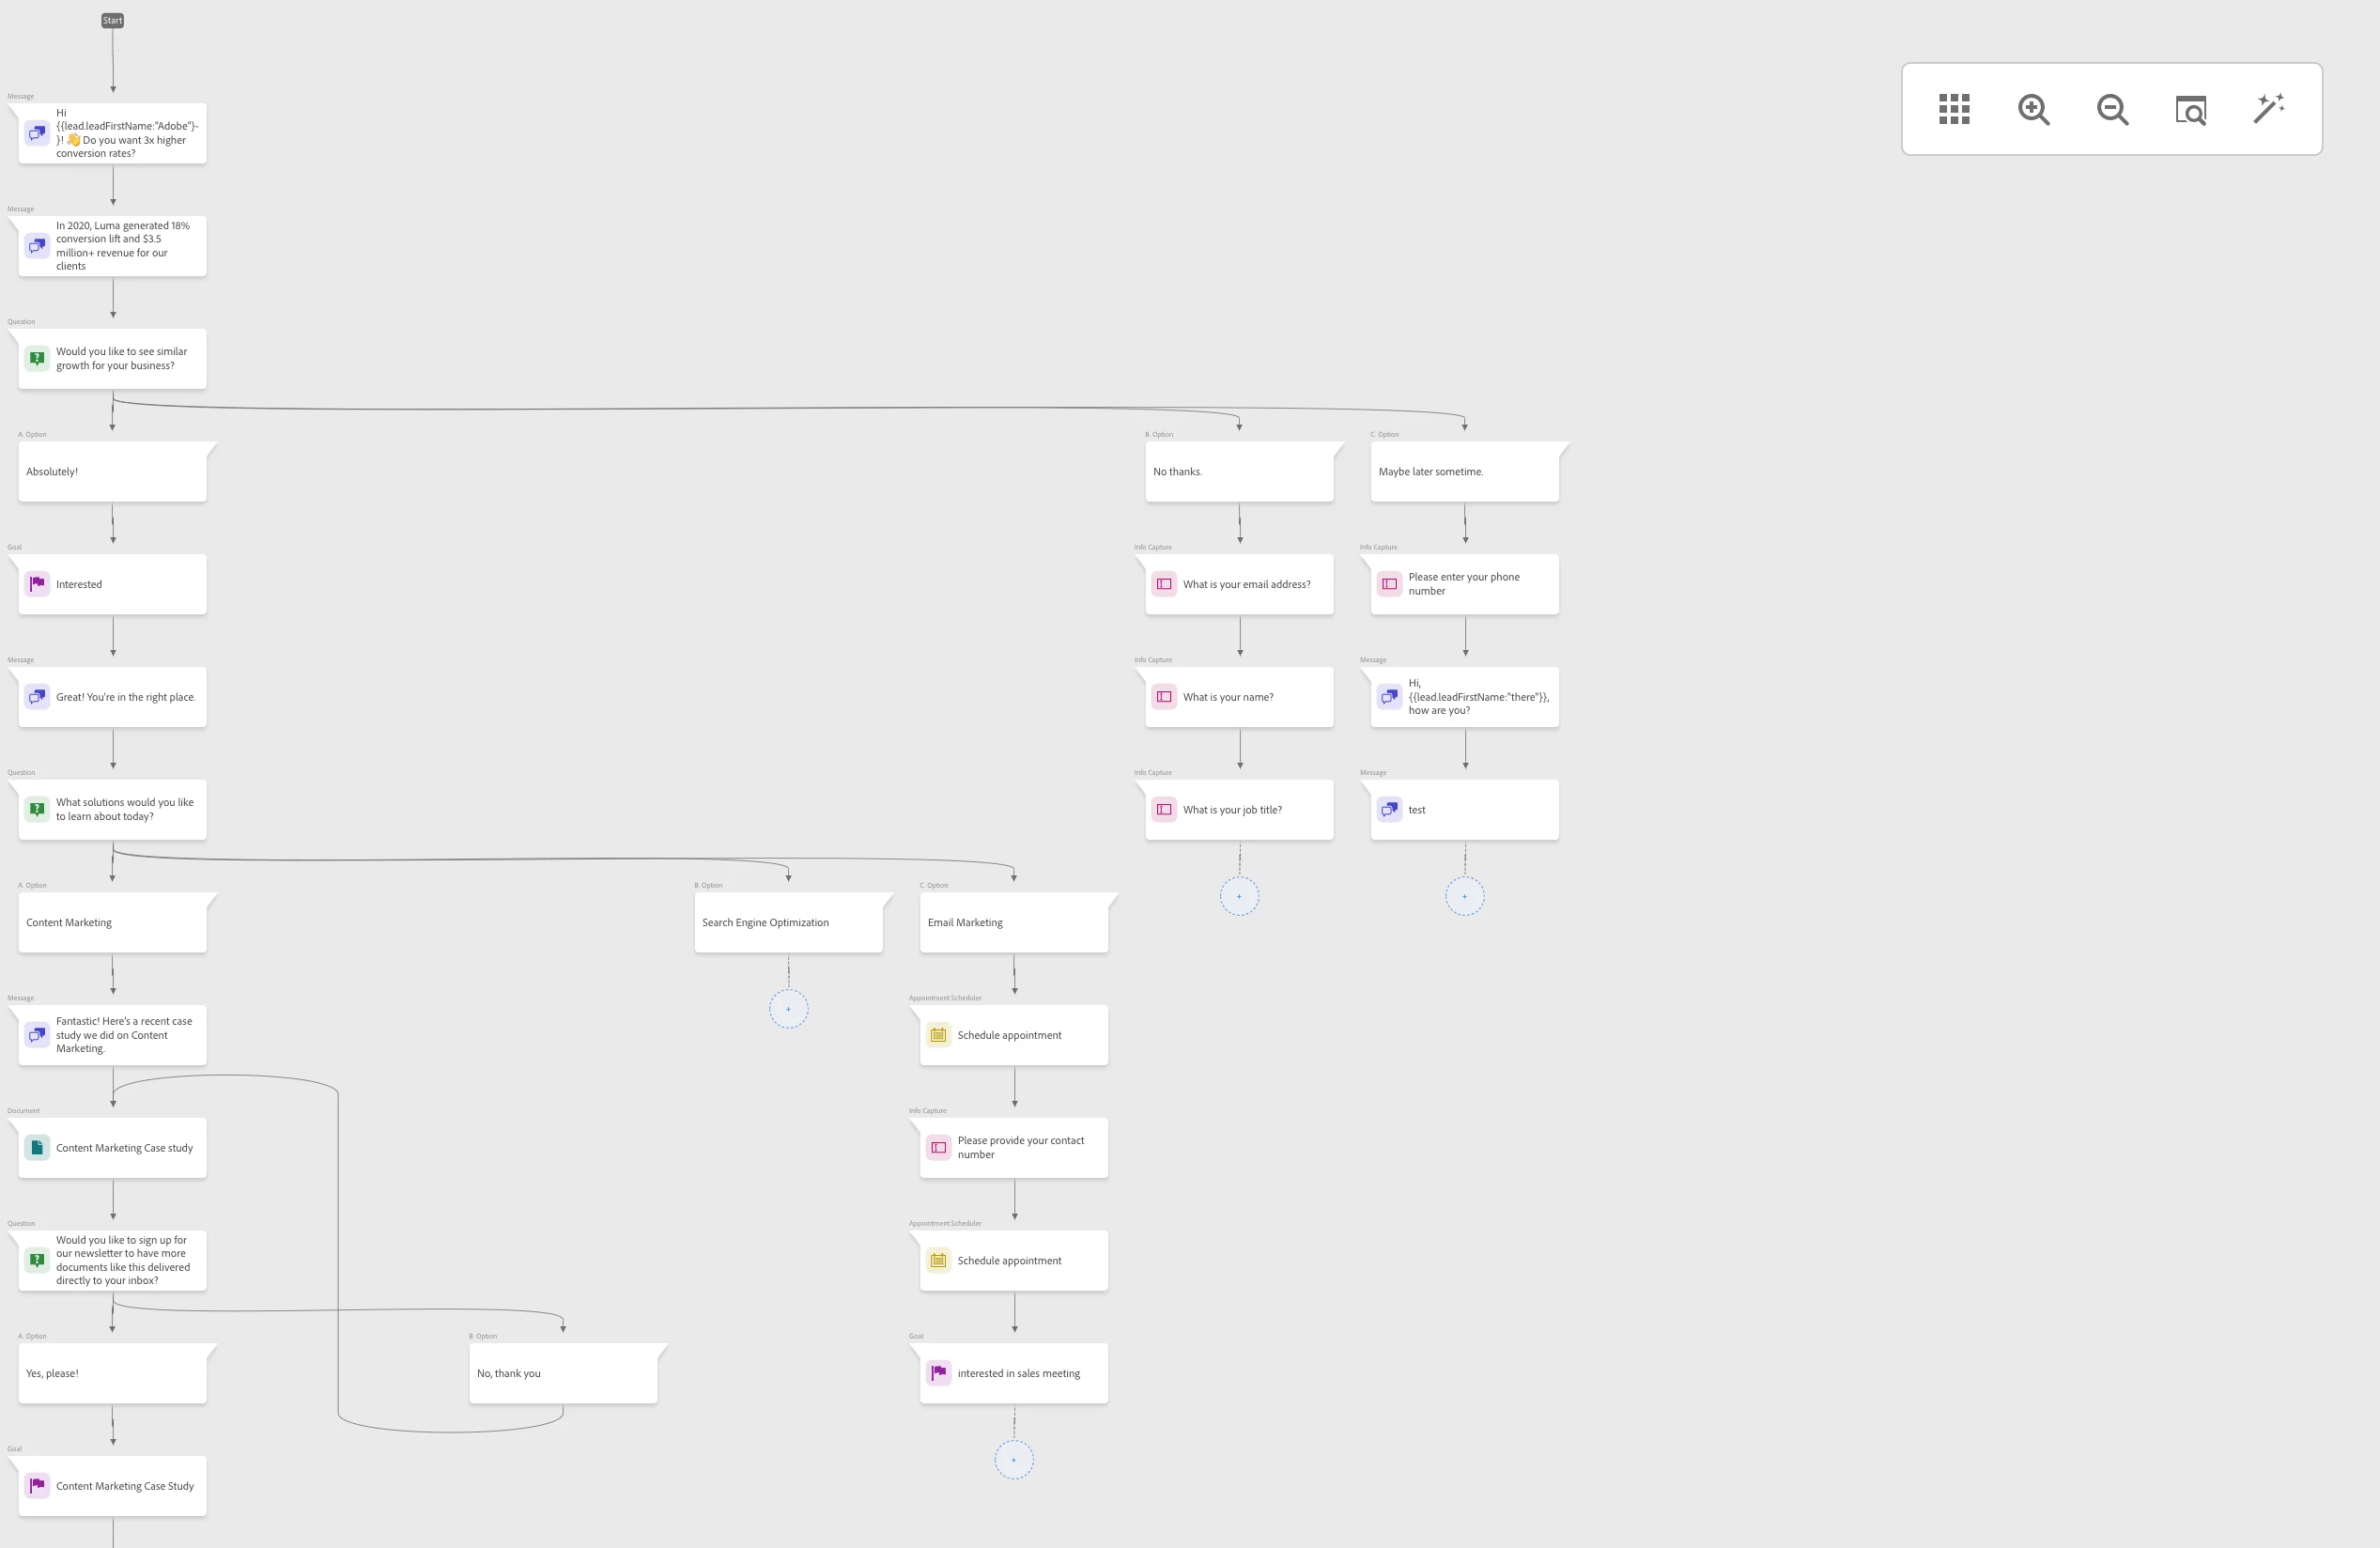Viewport: 2380px width, 1548px height.
Task: Open the Maybe later sometime. option
Action: [1464, 472]
